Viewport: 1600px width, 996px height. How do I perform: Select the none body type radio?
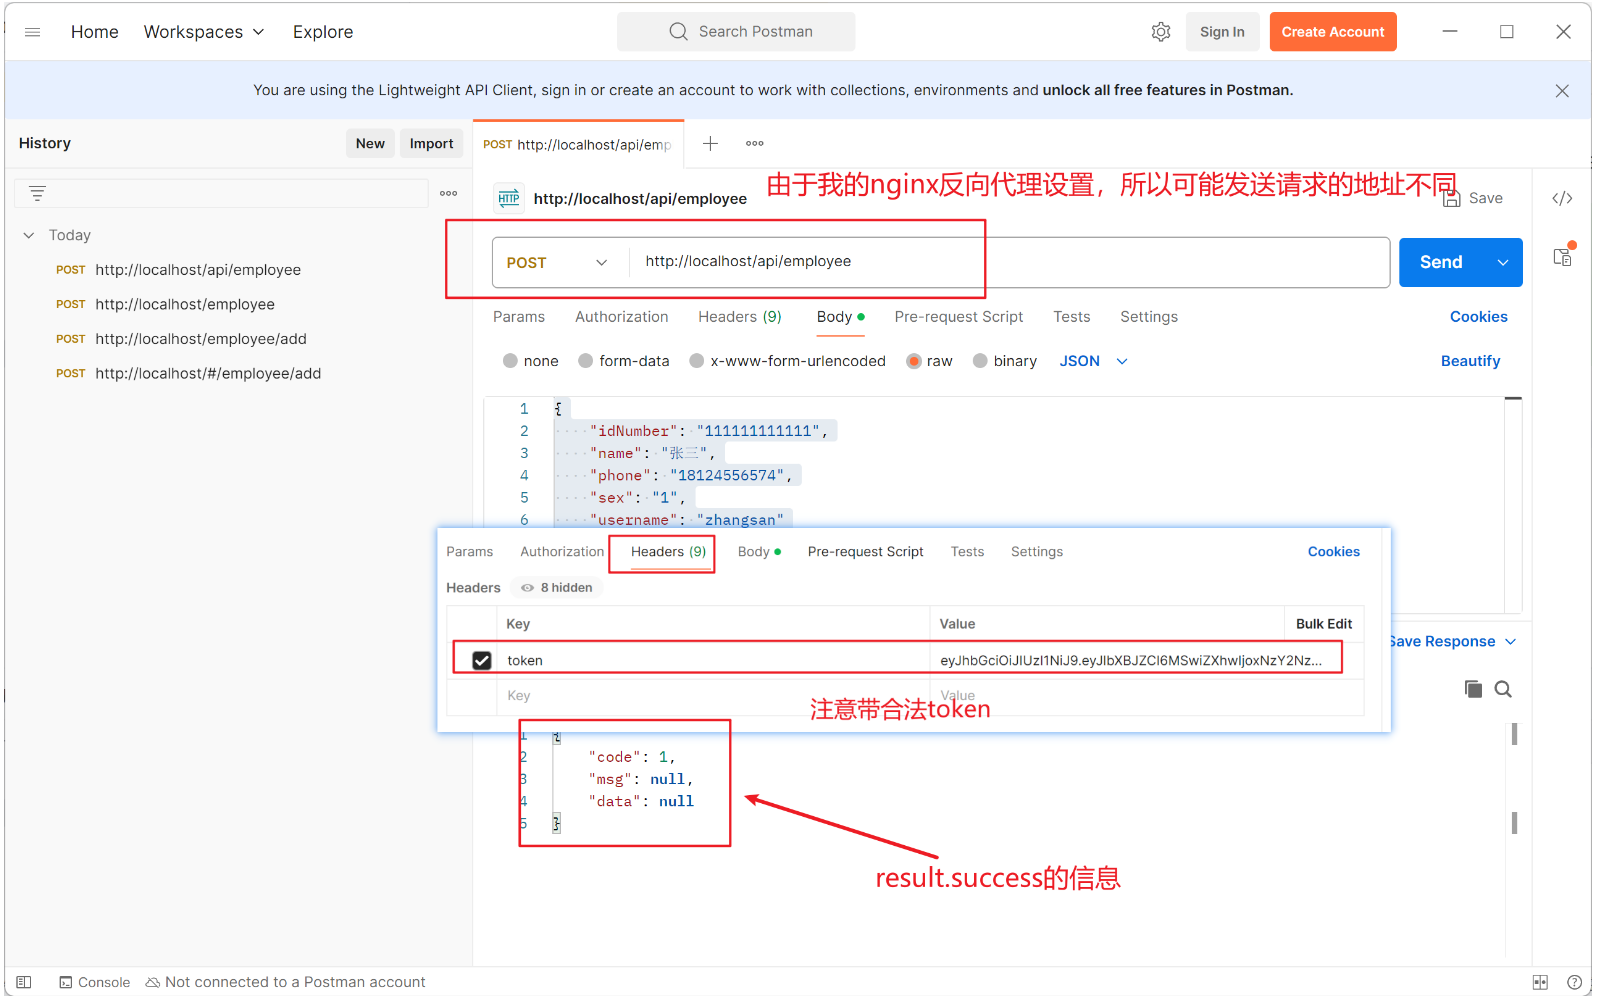(511, 361)
